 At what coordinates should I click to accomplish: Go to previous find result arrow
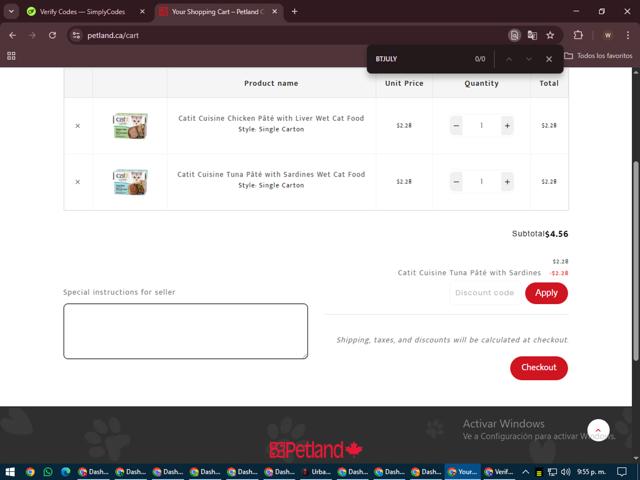[509, 59]
